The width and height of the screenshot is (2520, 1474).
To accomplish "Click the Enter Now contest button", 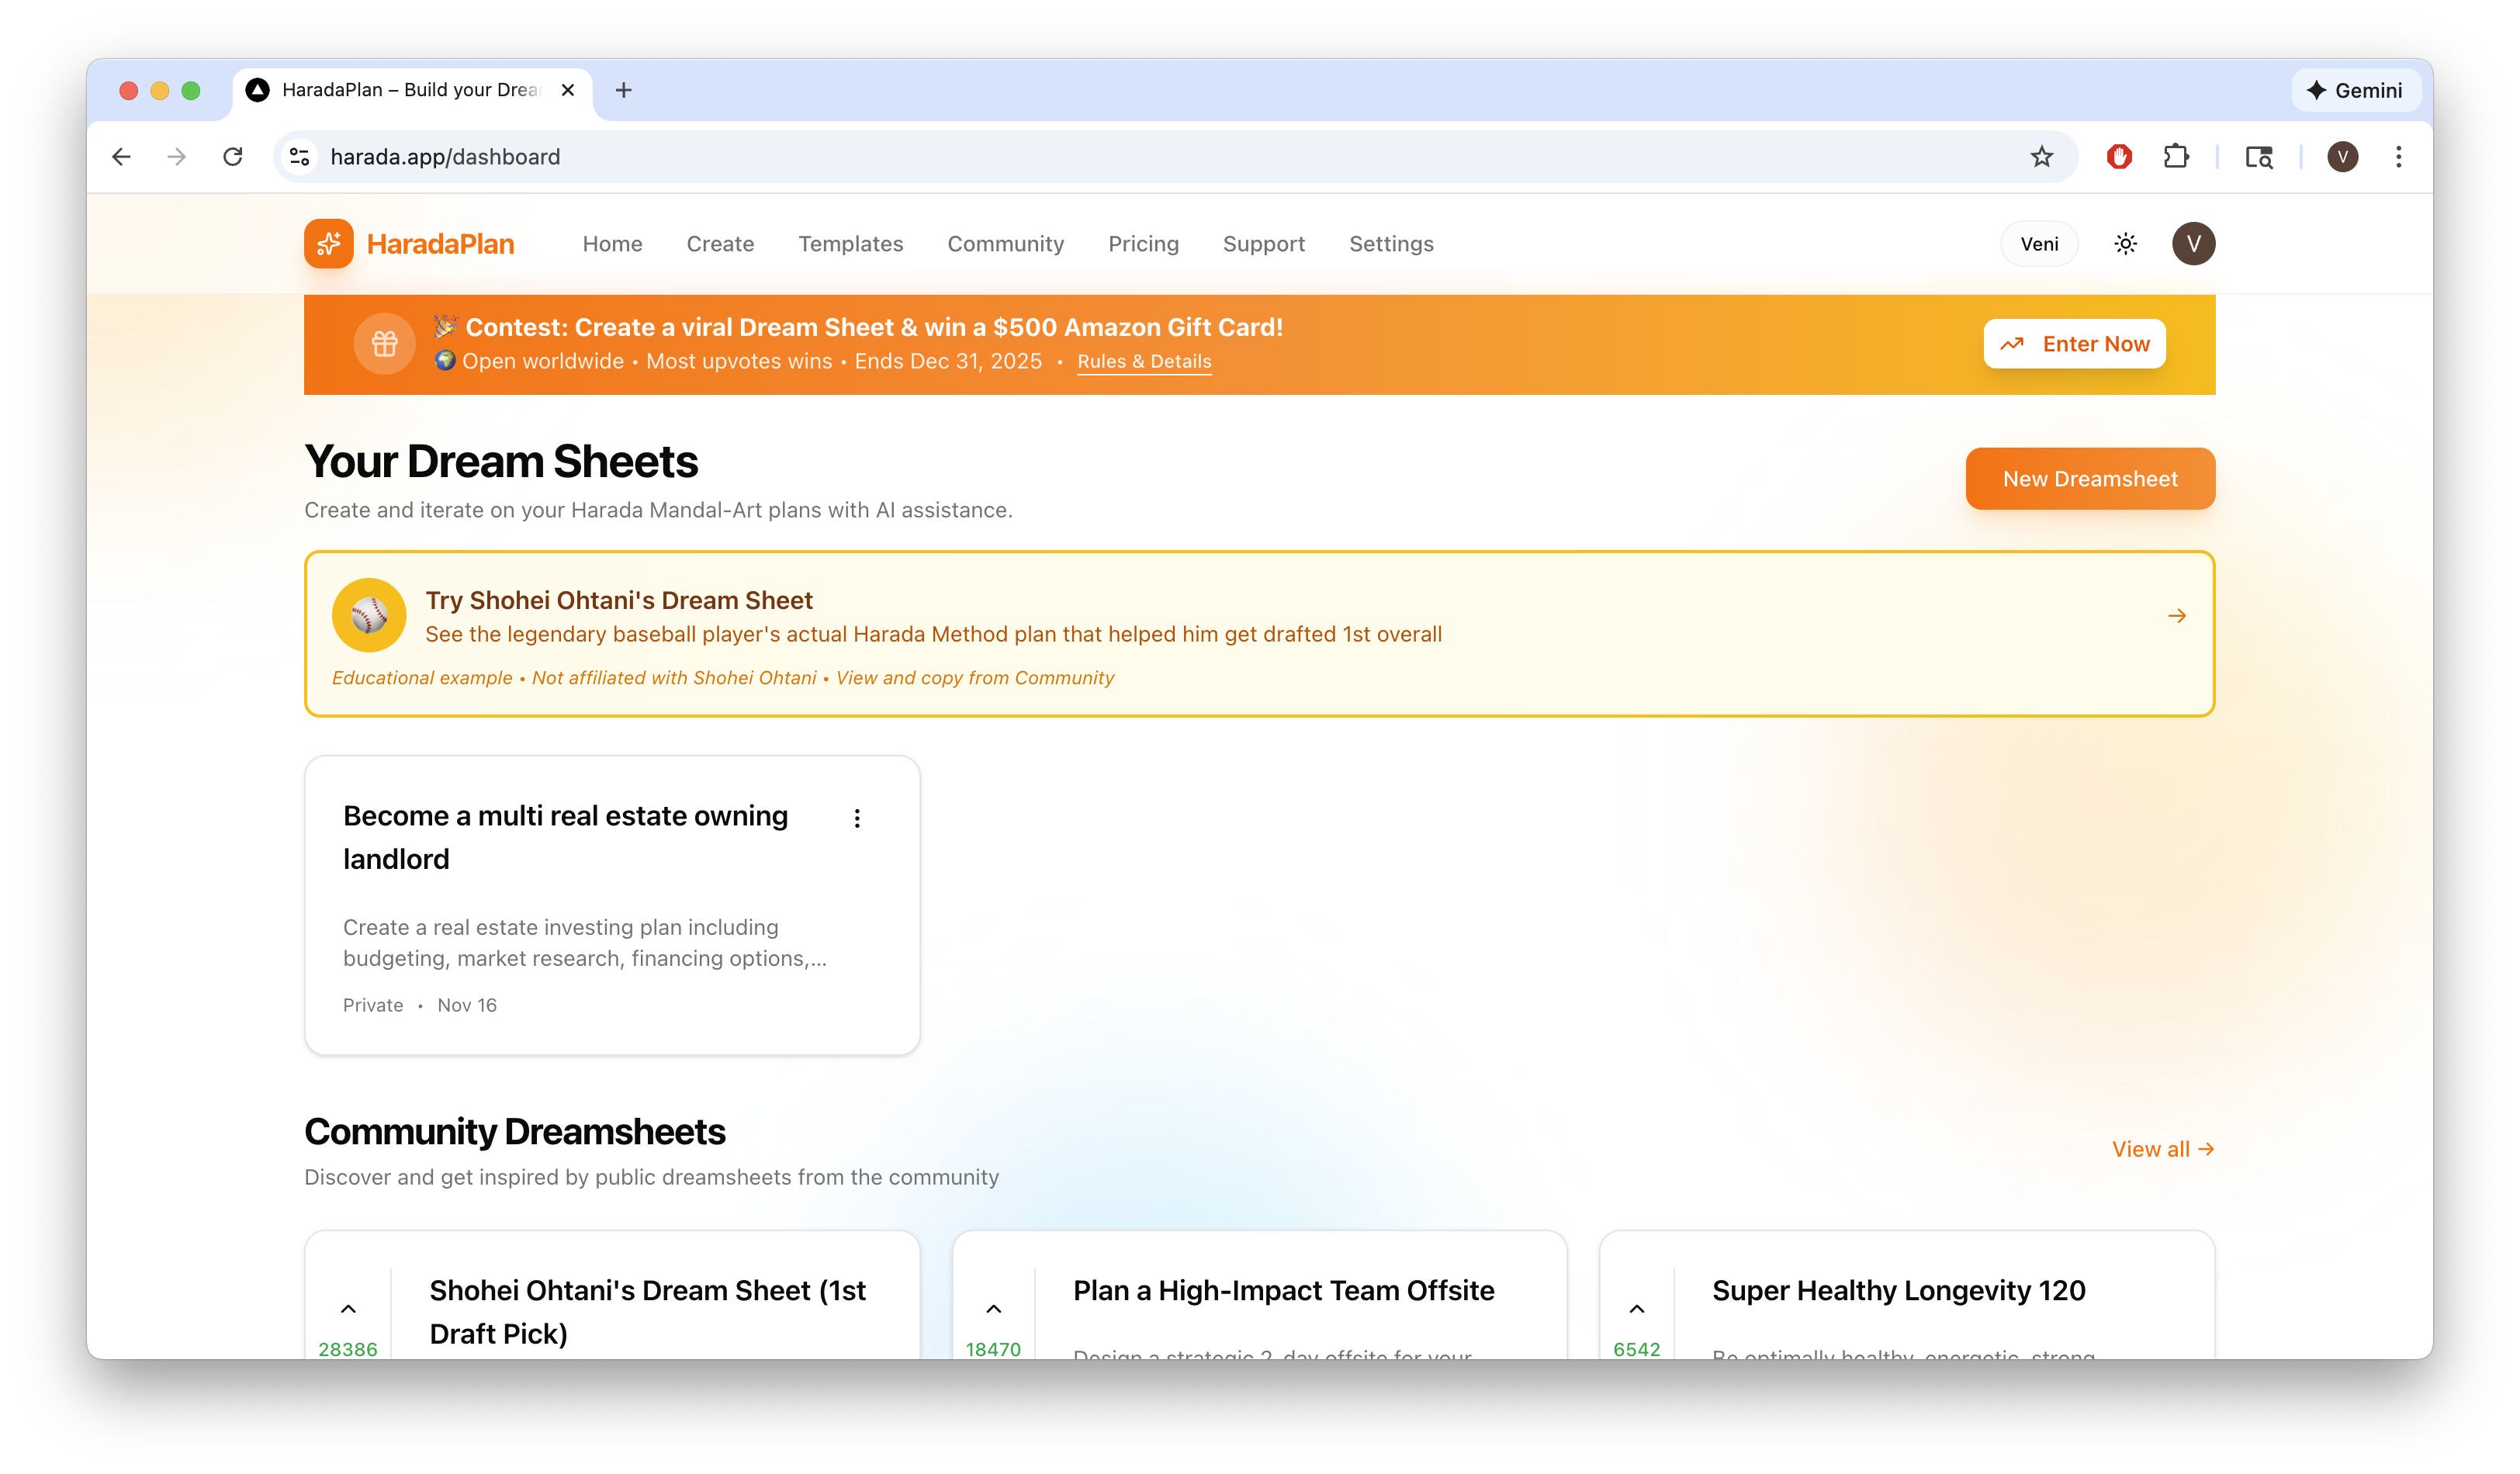I will [x=2074, y=344].
